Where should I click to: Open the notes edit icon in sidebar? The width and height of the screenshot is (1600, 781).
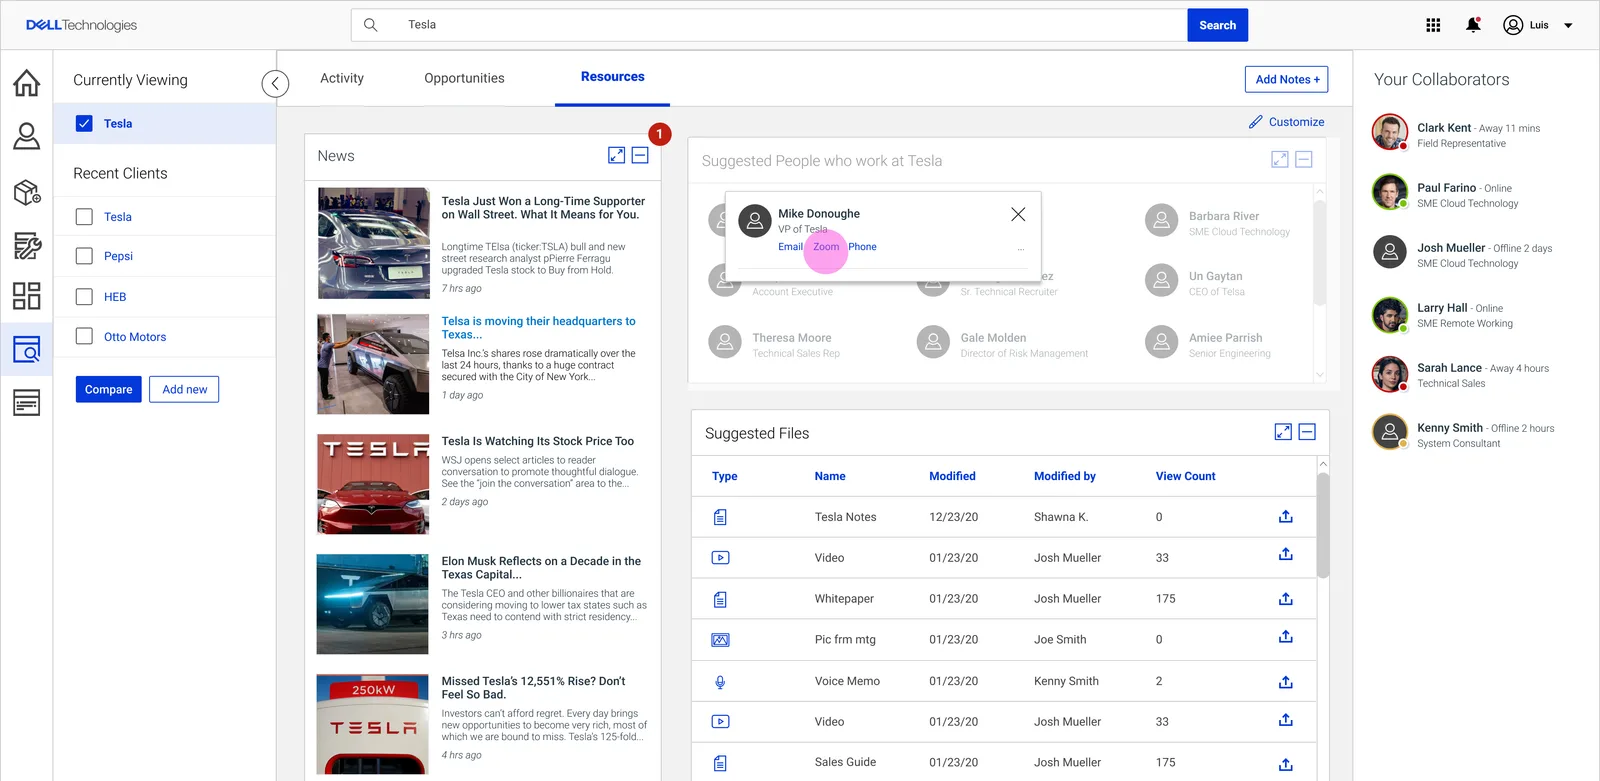pyautogui.click(x=27, y=245)
